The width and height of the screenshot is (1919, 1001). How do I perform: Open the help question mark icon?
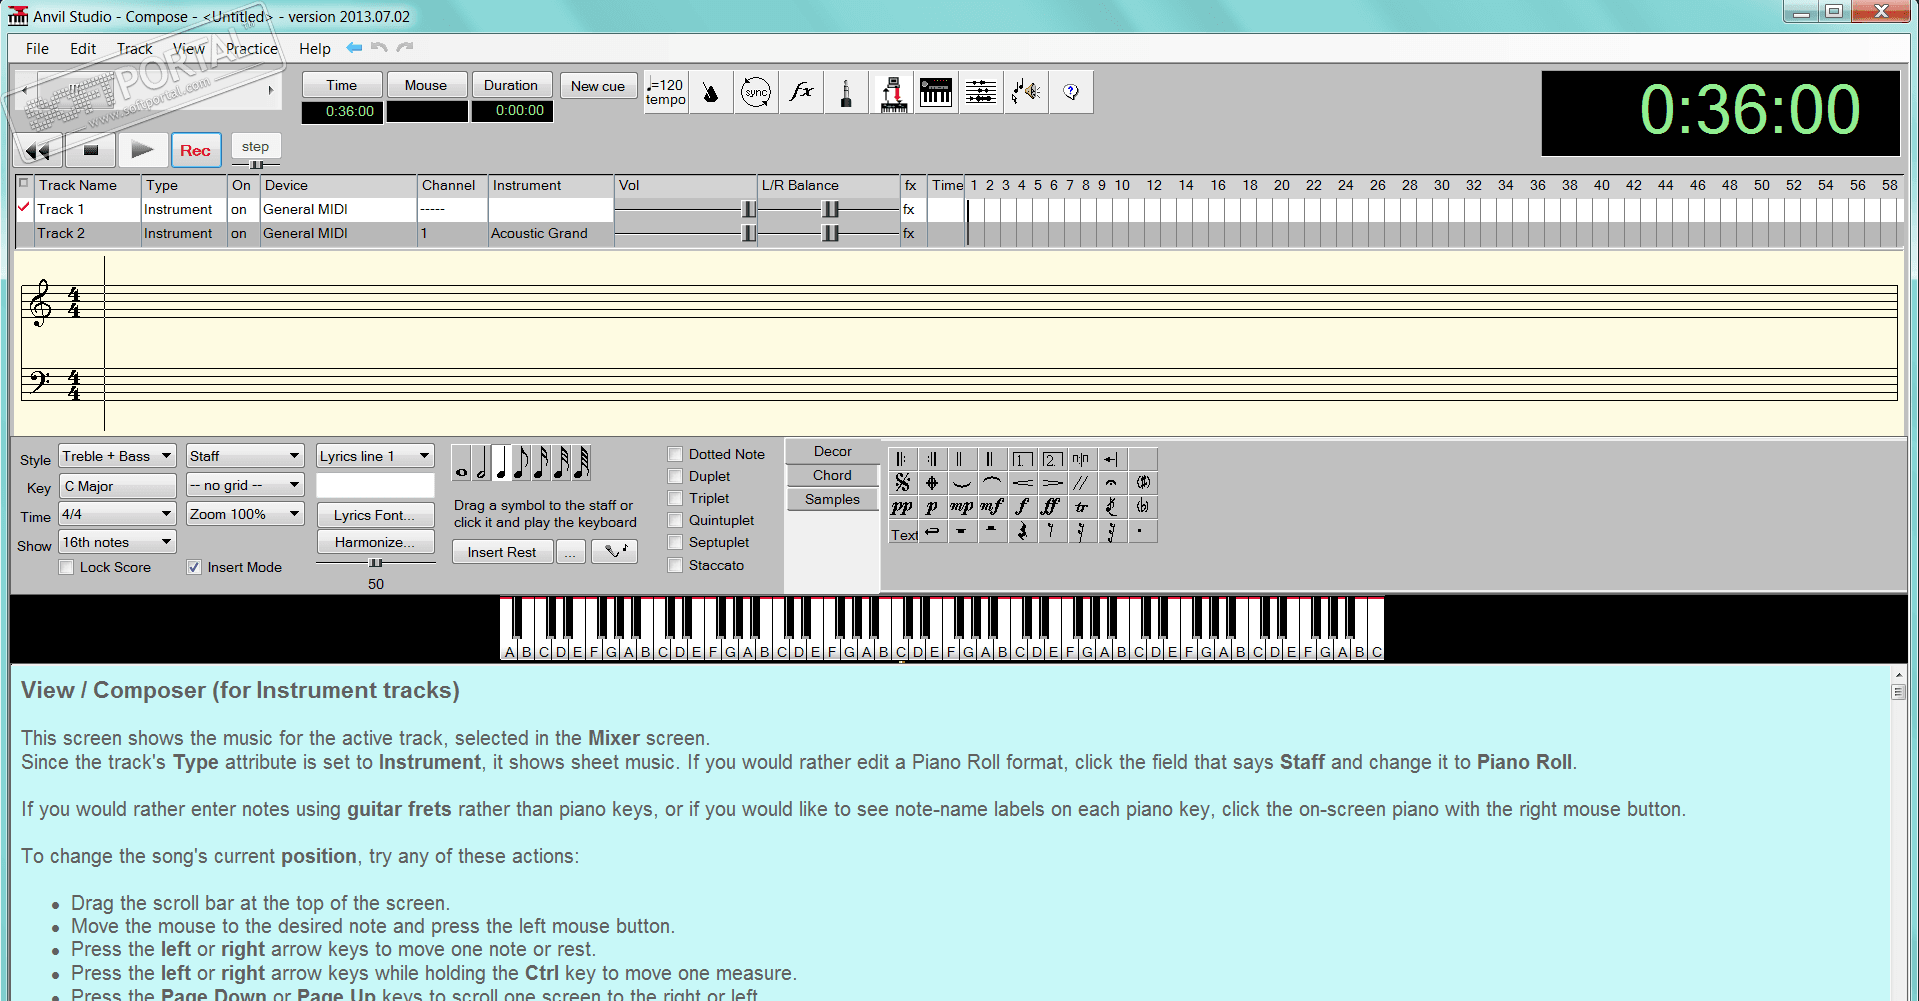pos(1071,92)
